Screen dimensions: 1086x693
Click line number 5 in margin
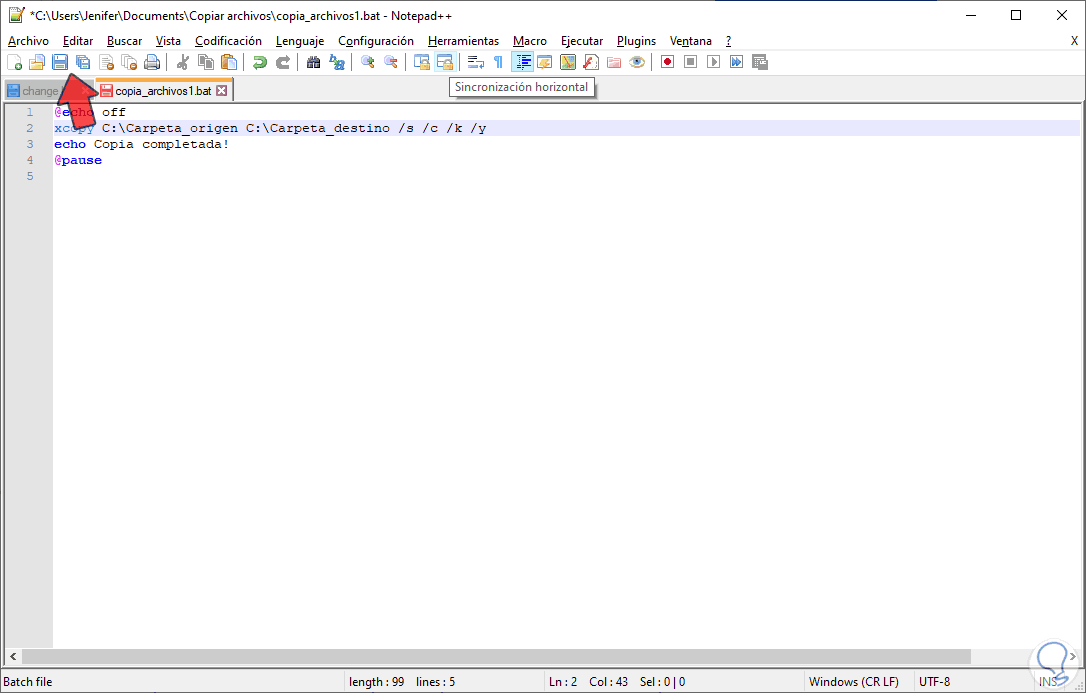point(30,176)
